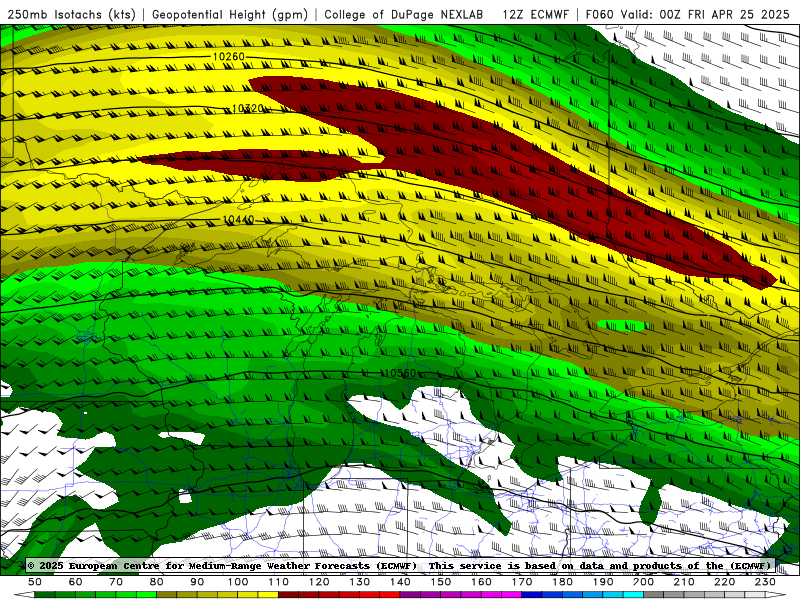The width and height of the screenshot is (800, 600).
Task: Click the 150 value on the color scale
Action: click(x=441, y=582)
